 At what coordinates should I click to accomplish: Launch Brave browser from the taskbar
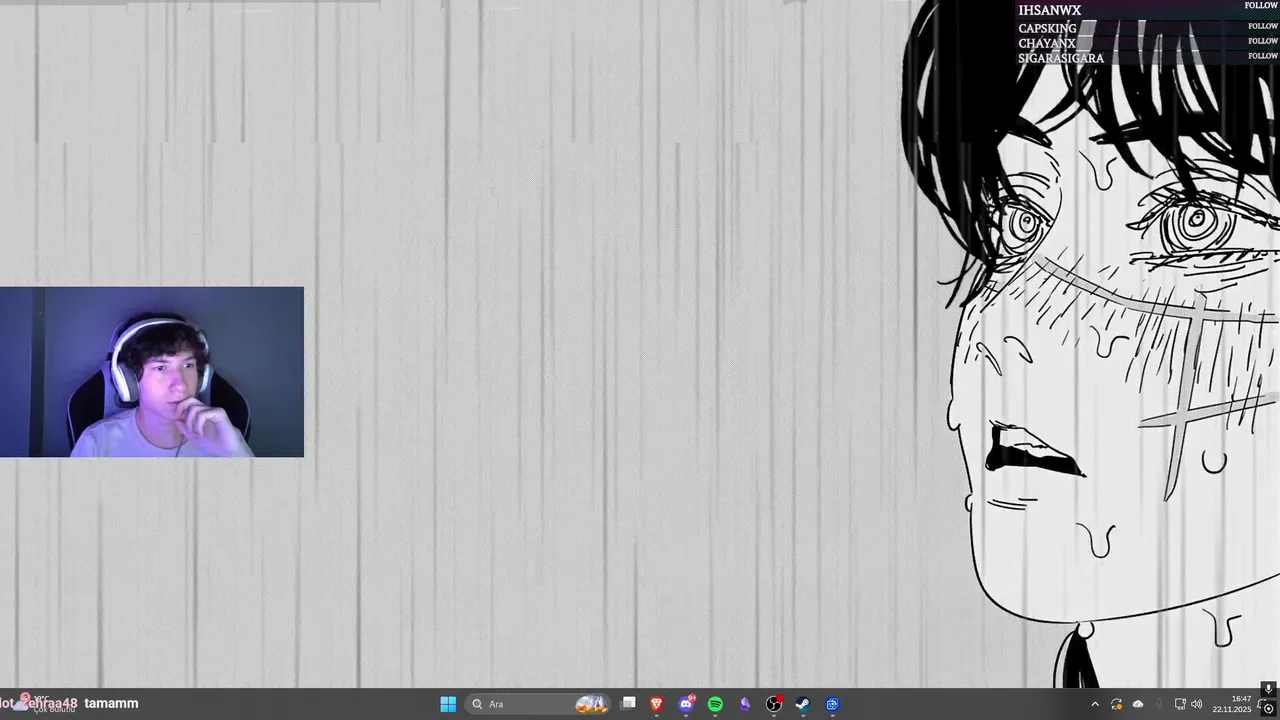pos(657,704)
